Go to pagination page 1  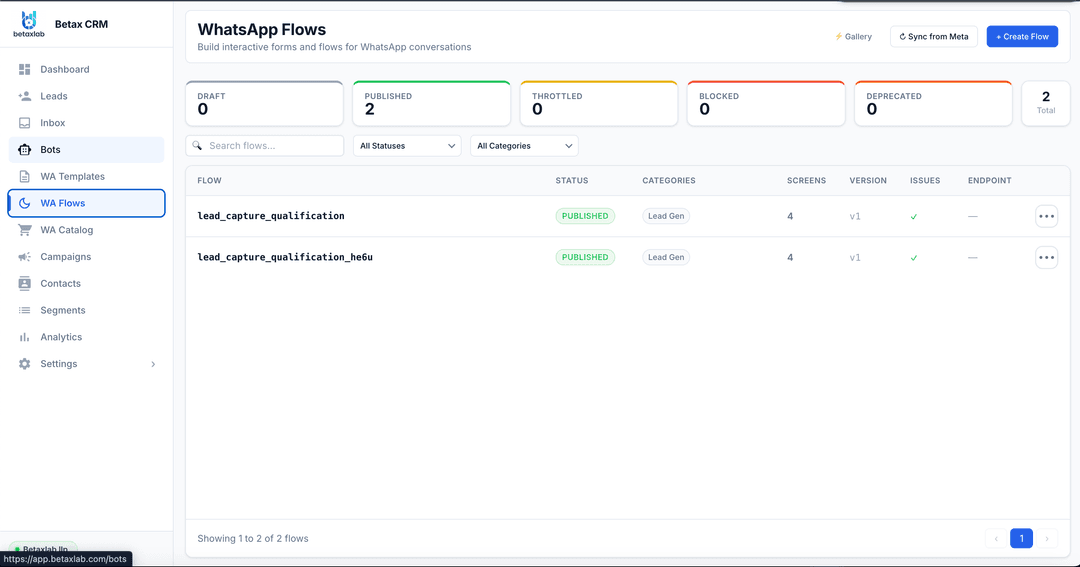pos(1021,538)
